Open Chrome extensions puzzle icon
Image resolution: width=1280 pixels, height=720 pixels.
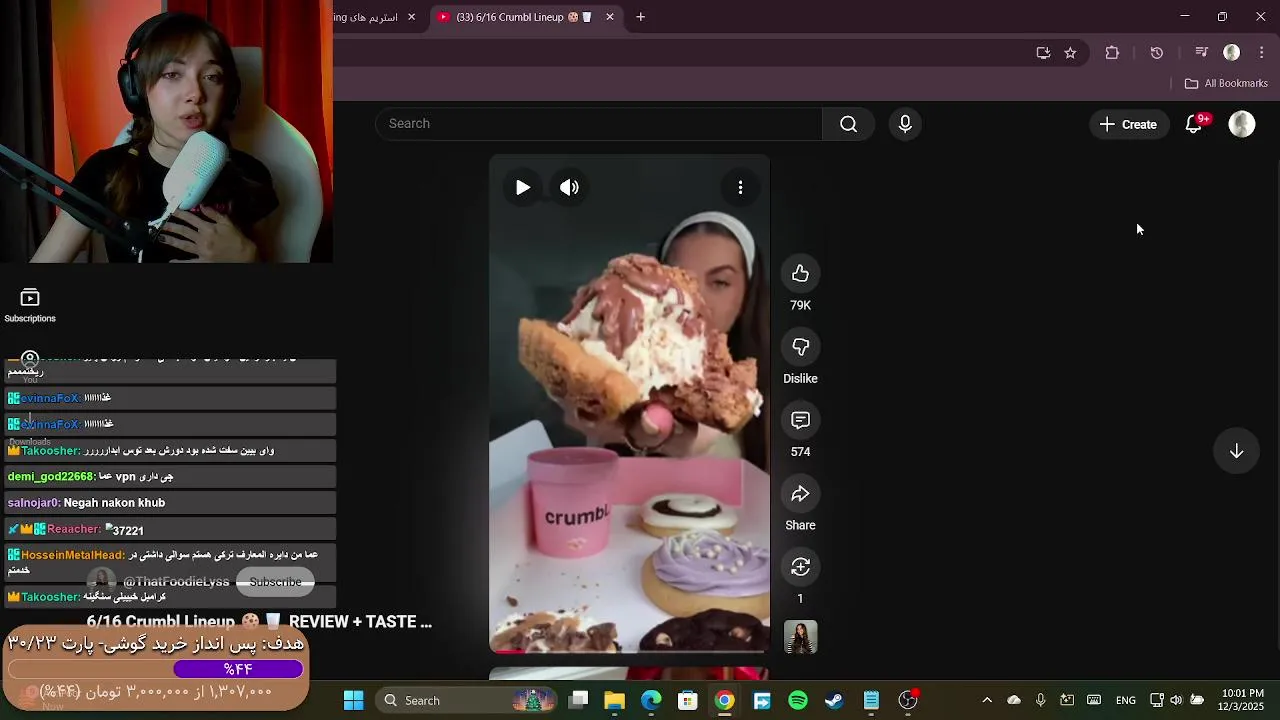[x=1112, y=53]
